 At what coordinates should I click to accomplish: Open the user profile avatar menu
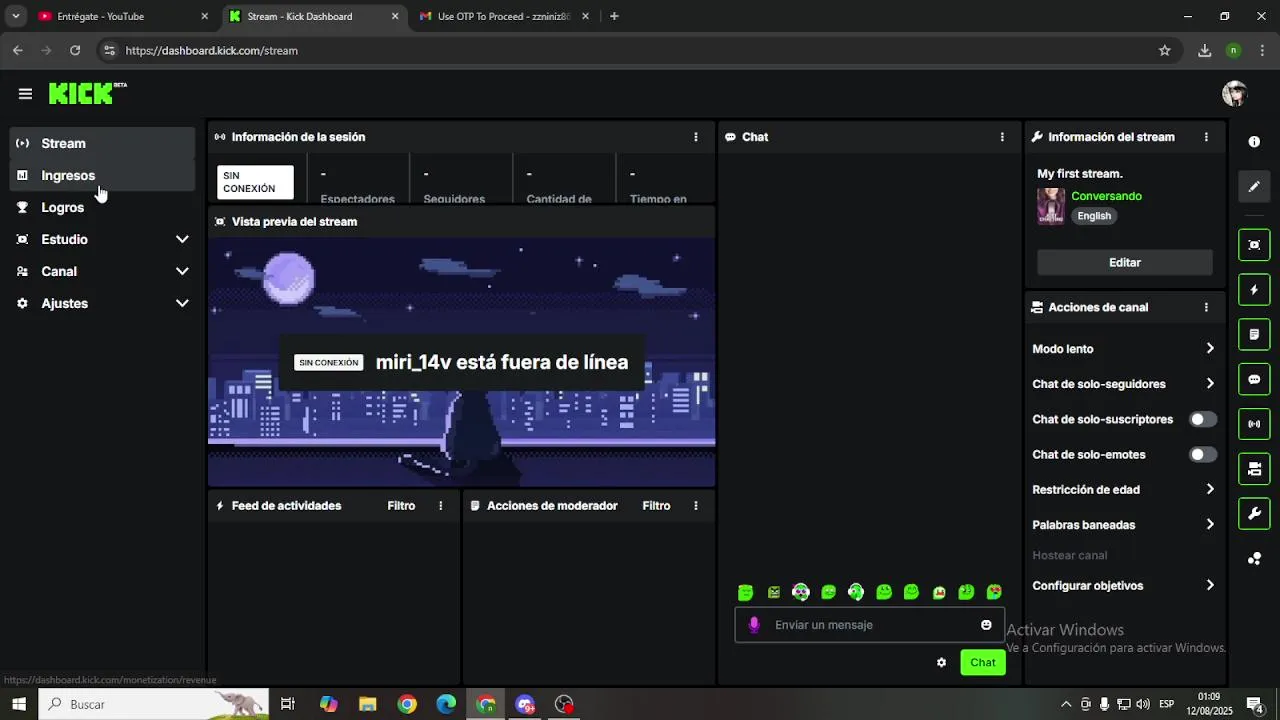[x=1234, y=94]
